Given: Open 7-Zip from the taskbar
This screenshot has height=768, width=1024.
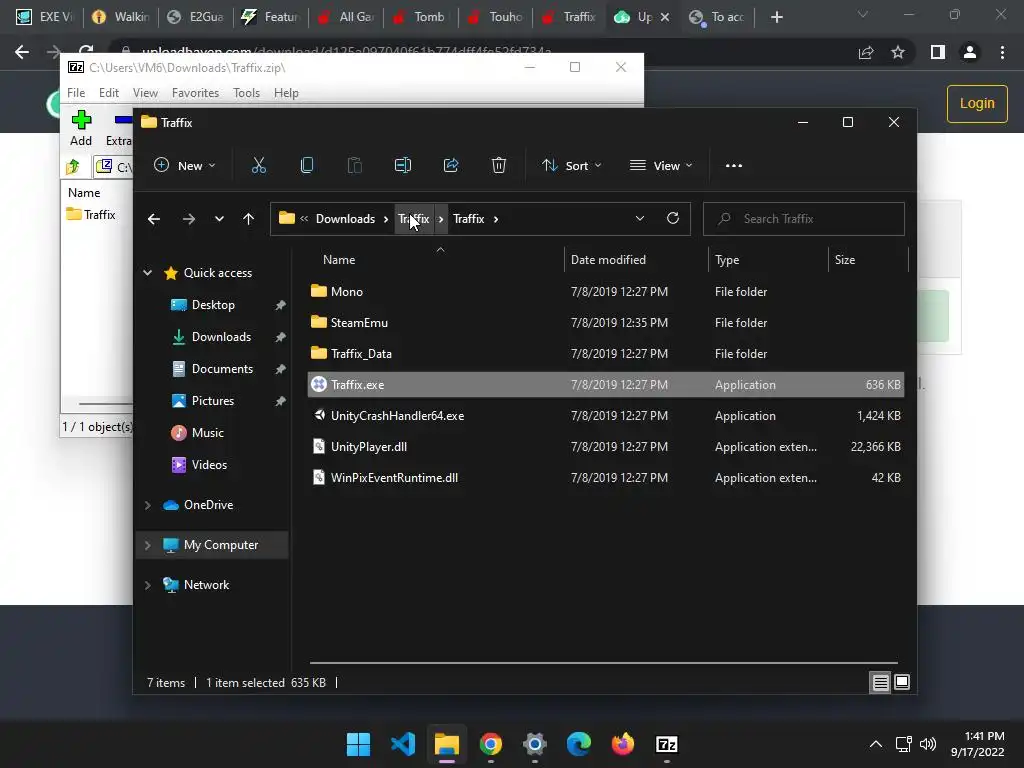Looking at the screenshot, I should tap(666, 744).
